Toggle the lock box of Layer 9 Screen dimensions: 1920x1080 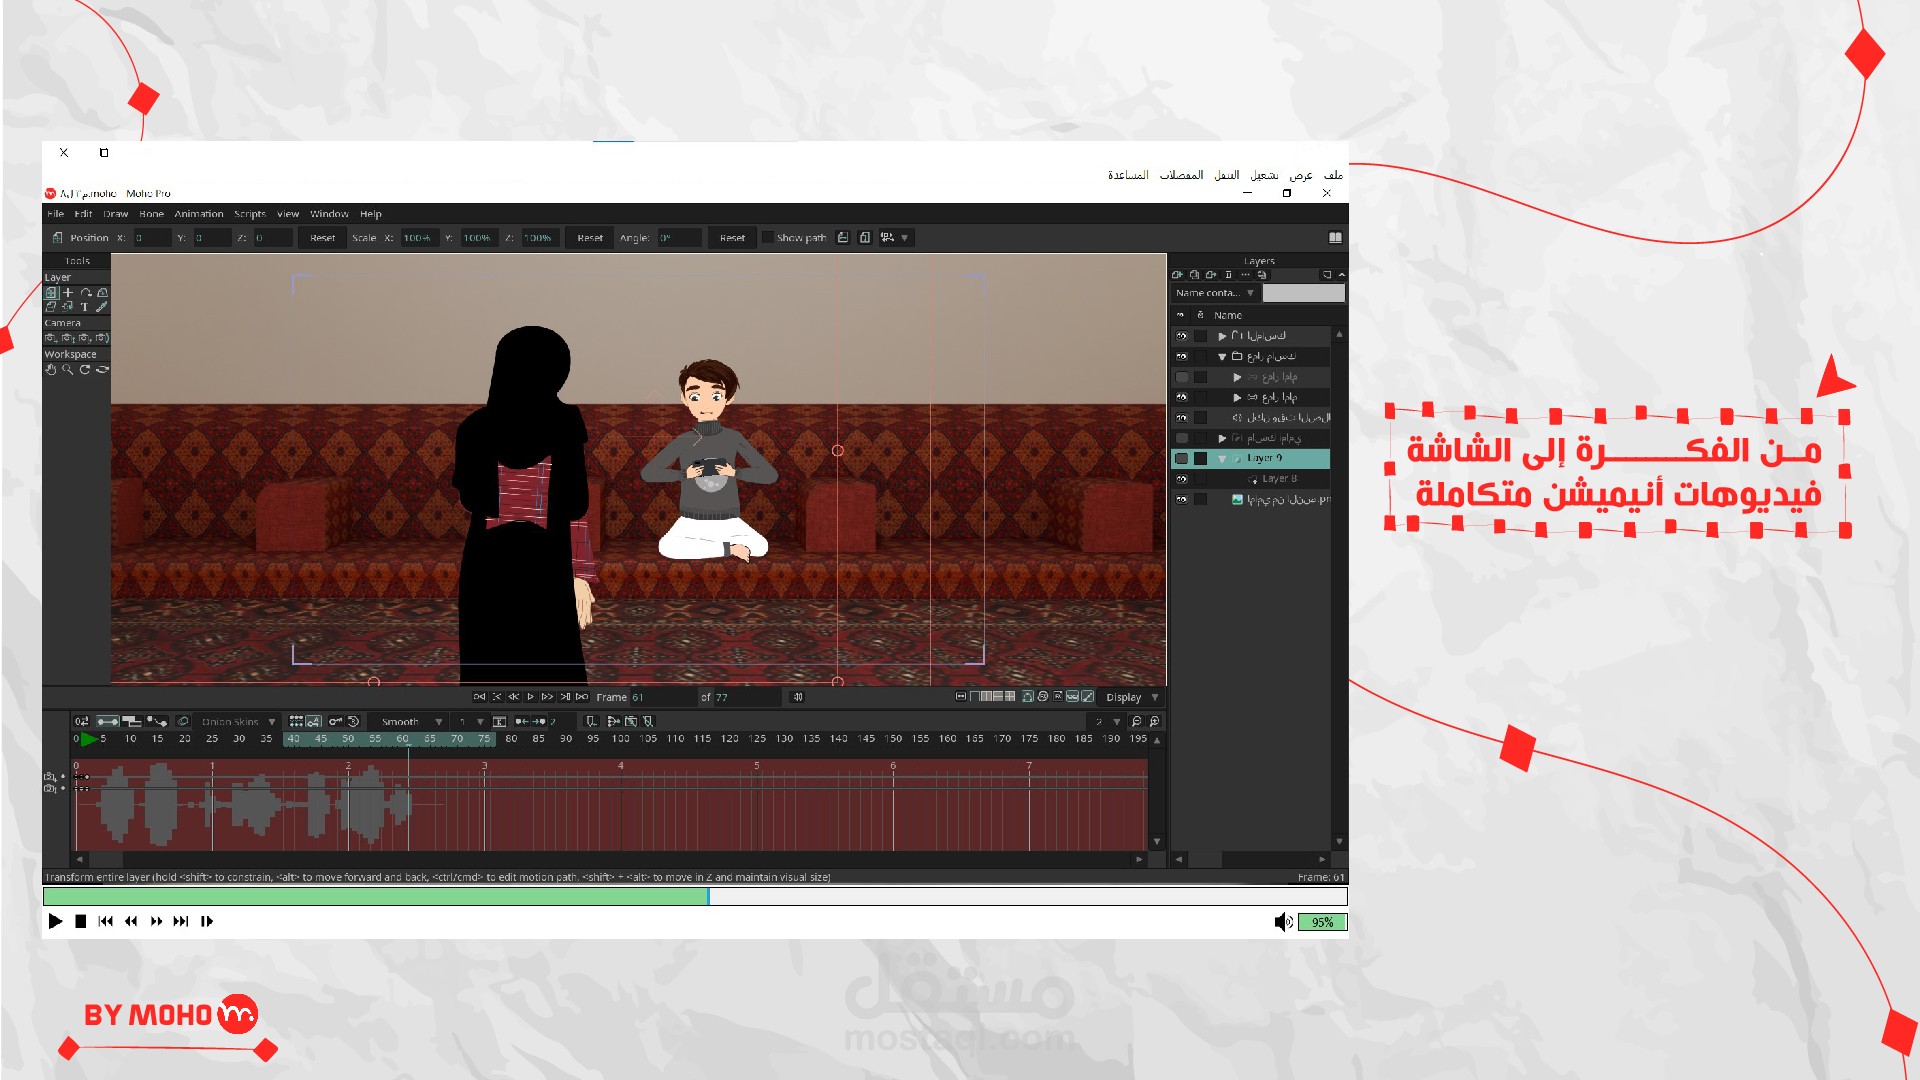pos(1200,458)
